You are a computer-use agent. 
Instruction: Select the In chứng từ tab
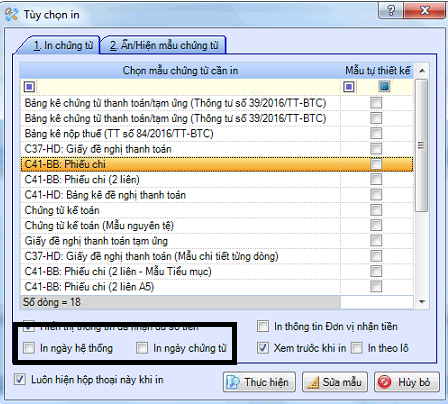[x=63, y=45]
